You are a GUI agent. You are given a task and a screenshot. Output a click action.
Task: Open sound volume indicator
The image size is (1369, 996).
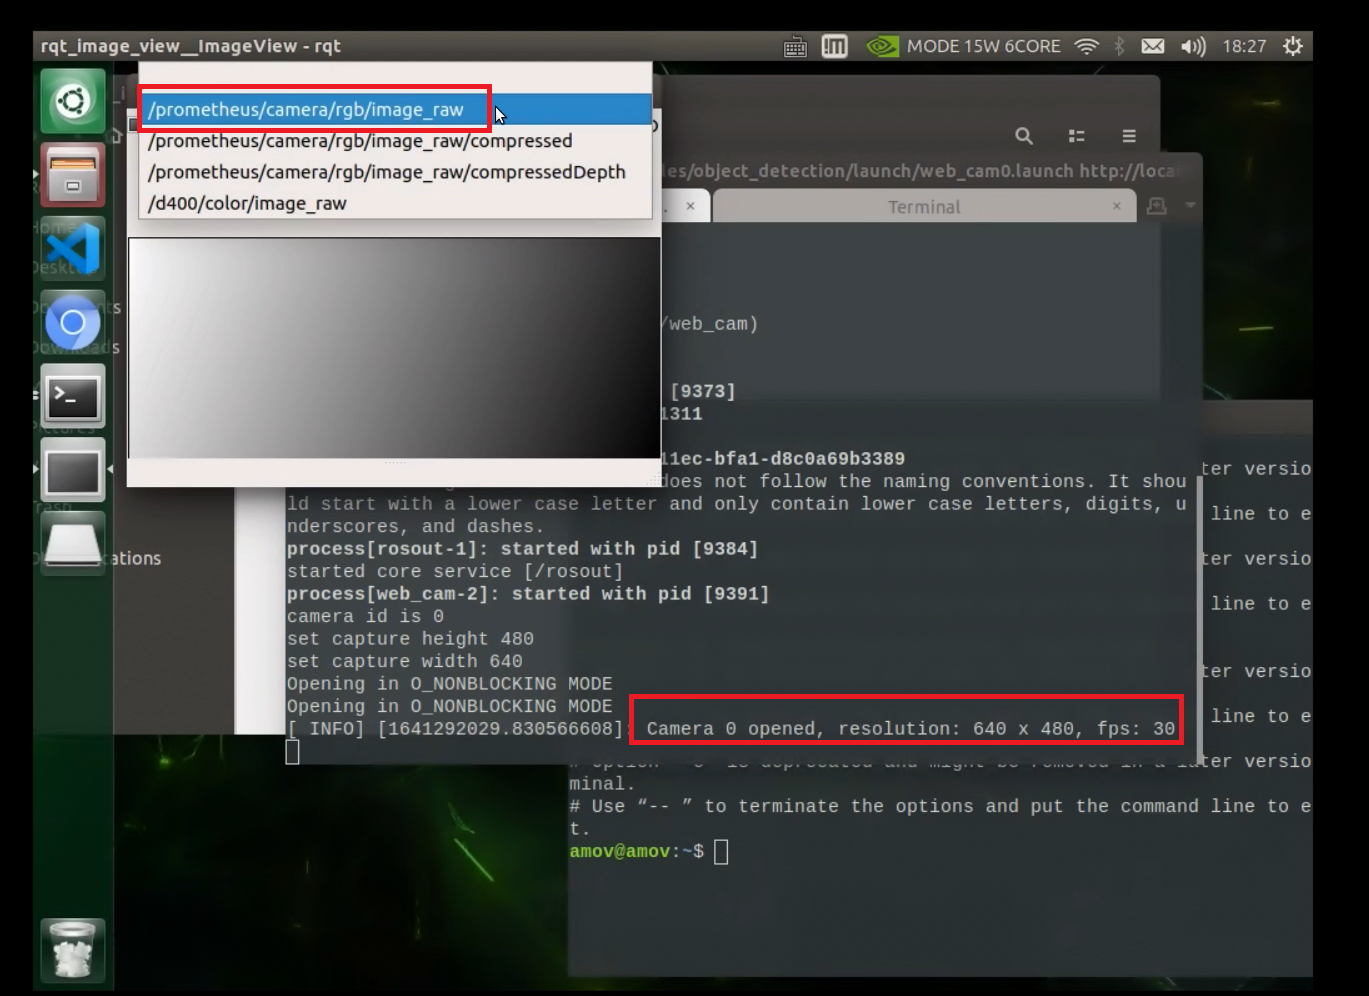point(1193,47)
